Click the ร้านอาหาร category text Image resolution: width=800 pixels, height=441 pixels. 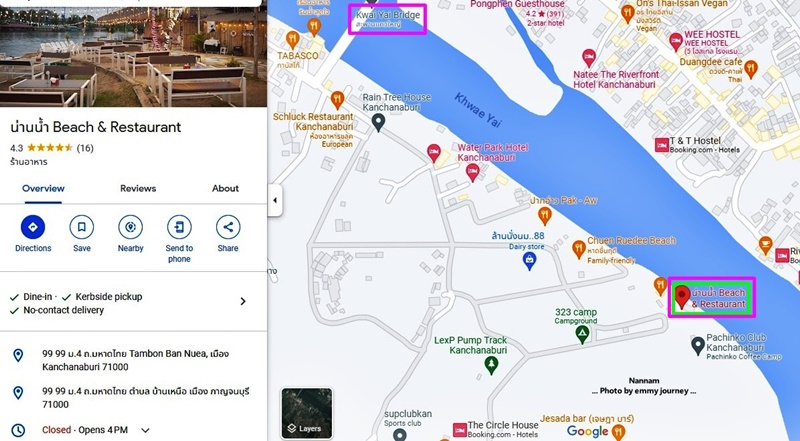[29, 162]
